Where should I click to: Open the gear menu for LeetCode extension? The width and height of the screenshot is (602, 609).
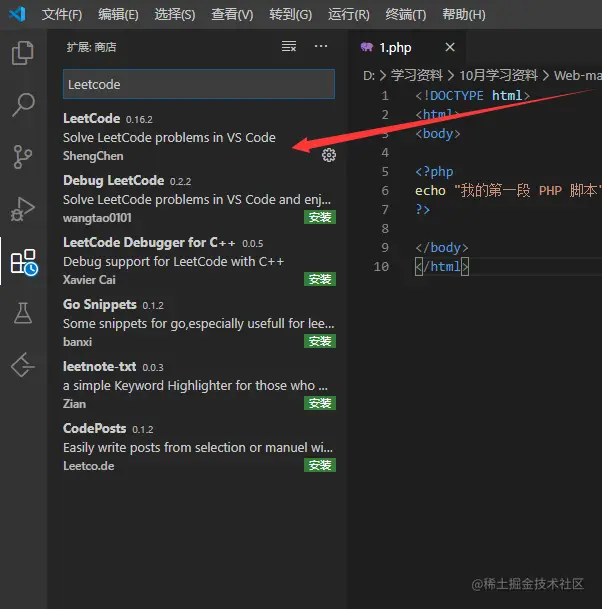click(329, 155)
